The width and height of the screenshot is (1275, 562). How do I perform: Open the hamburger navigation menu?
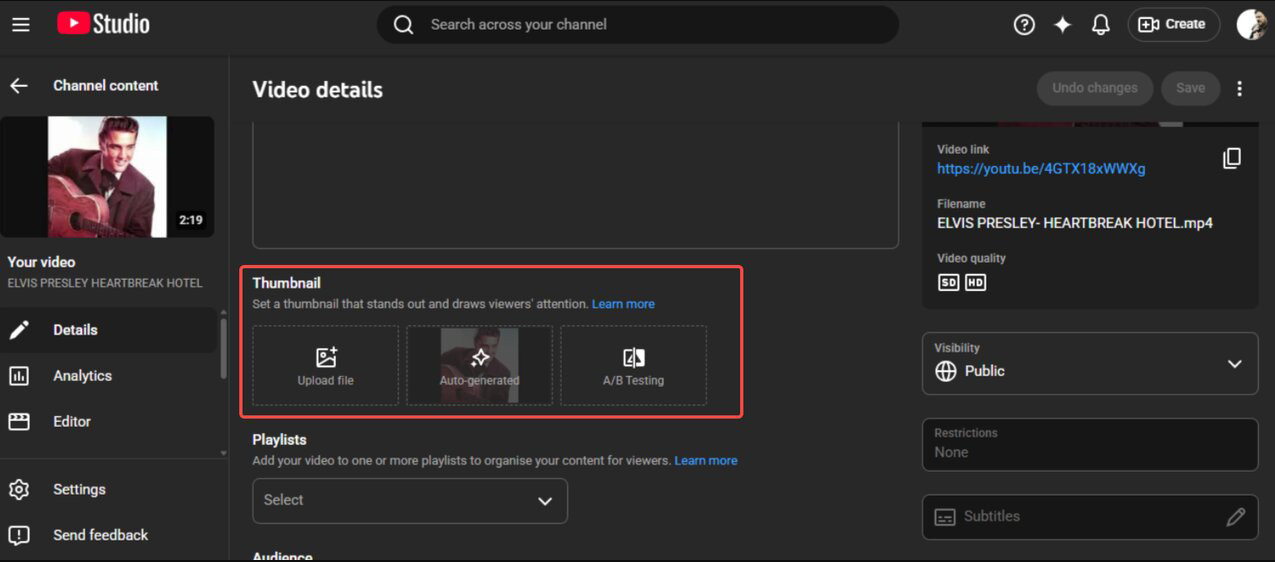point(20,24)
